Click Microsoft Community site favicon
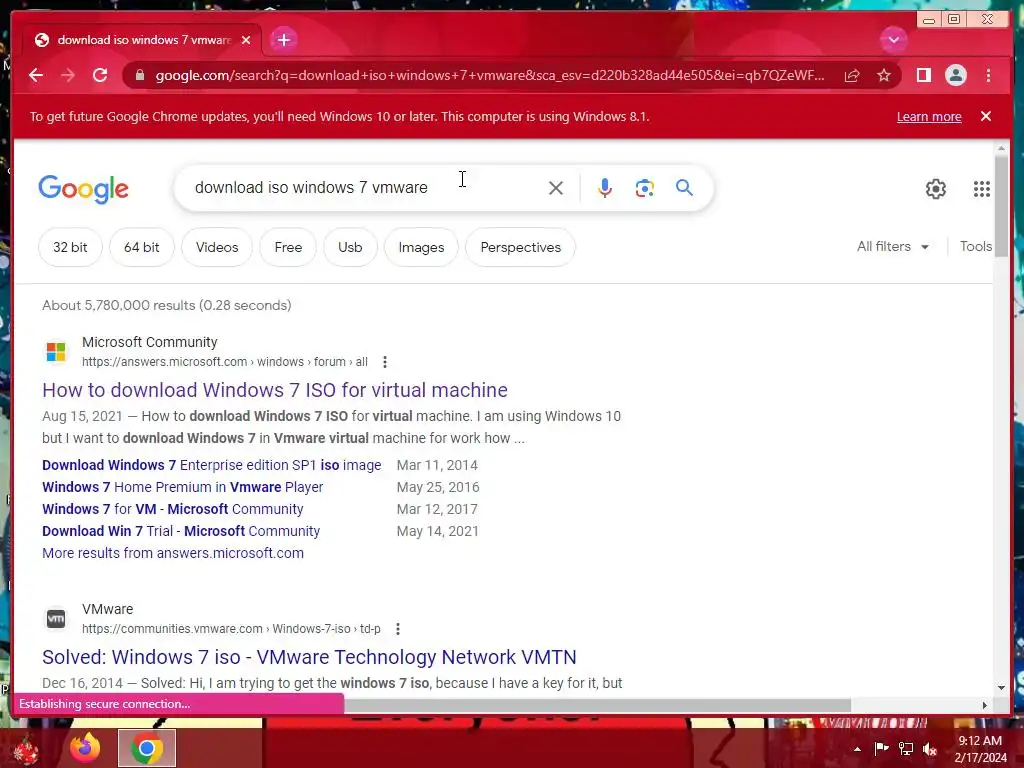1024x768 pixels. [x=56, y=351]
